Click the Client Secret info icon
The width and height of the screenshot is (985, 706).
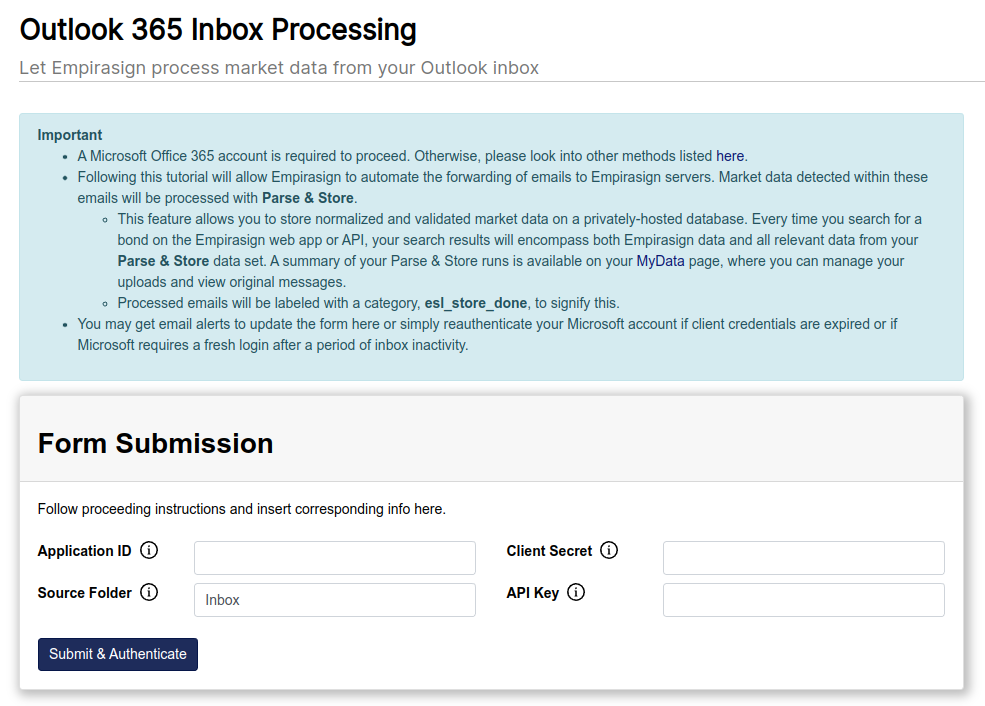609,550
